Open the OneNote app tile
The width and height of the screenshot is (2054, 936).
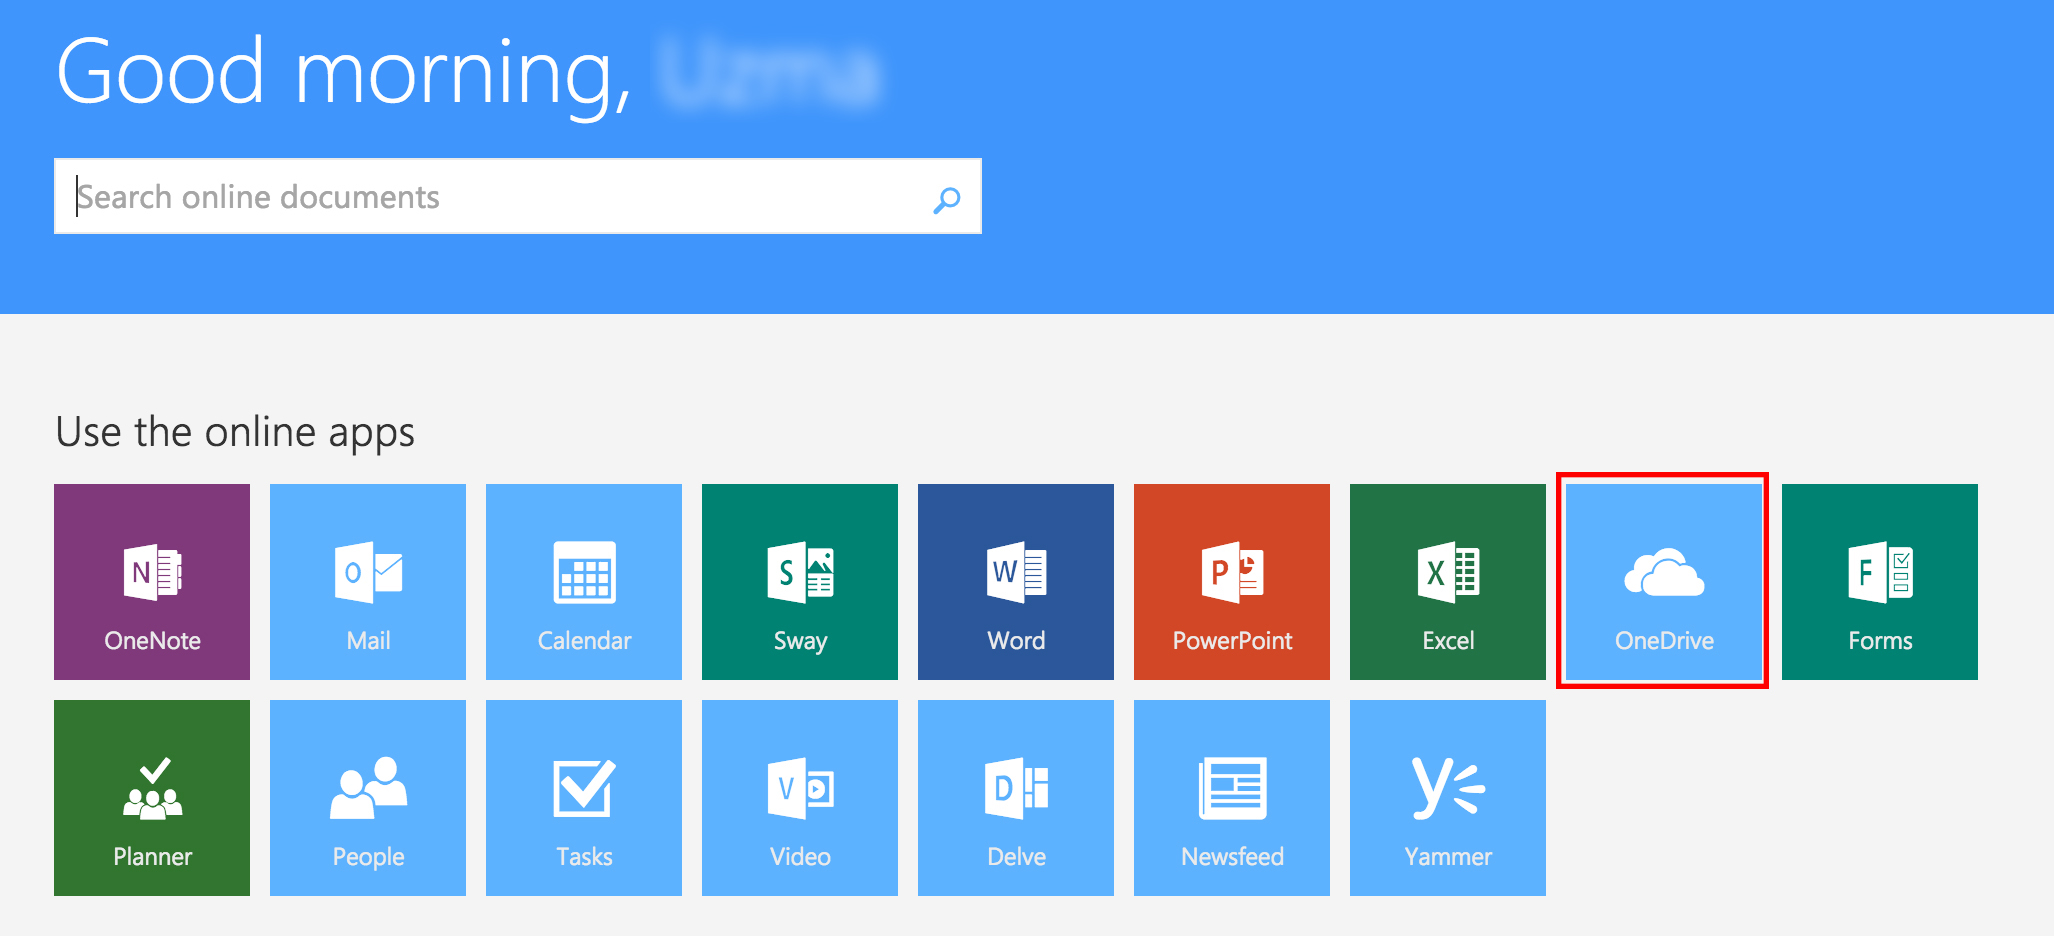pos(152,582)
